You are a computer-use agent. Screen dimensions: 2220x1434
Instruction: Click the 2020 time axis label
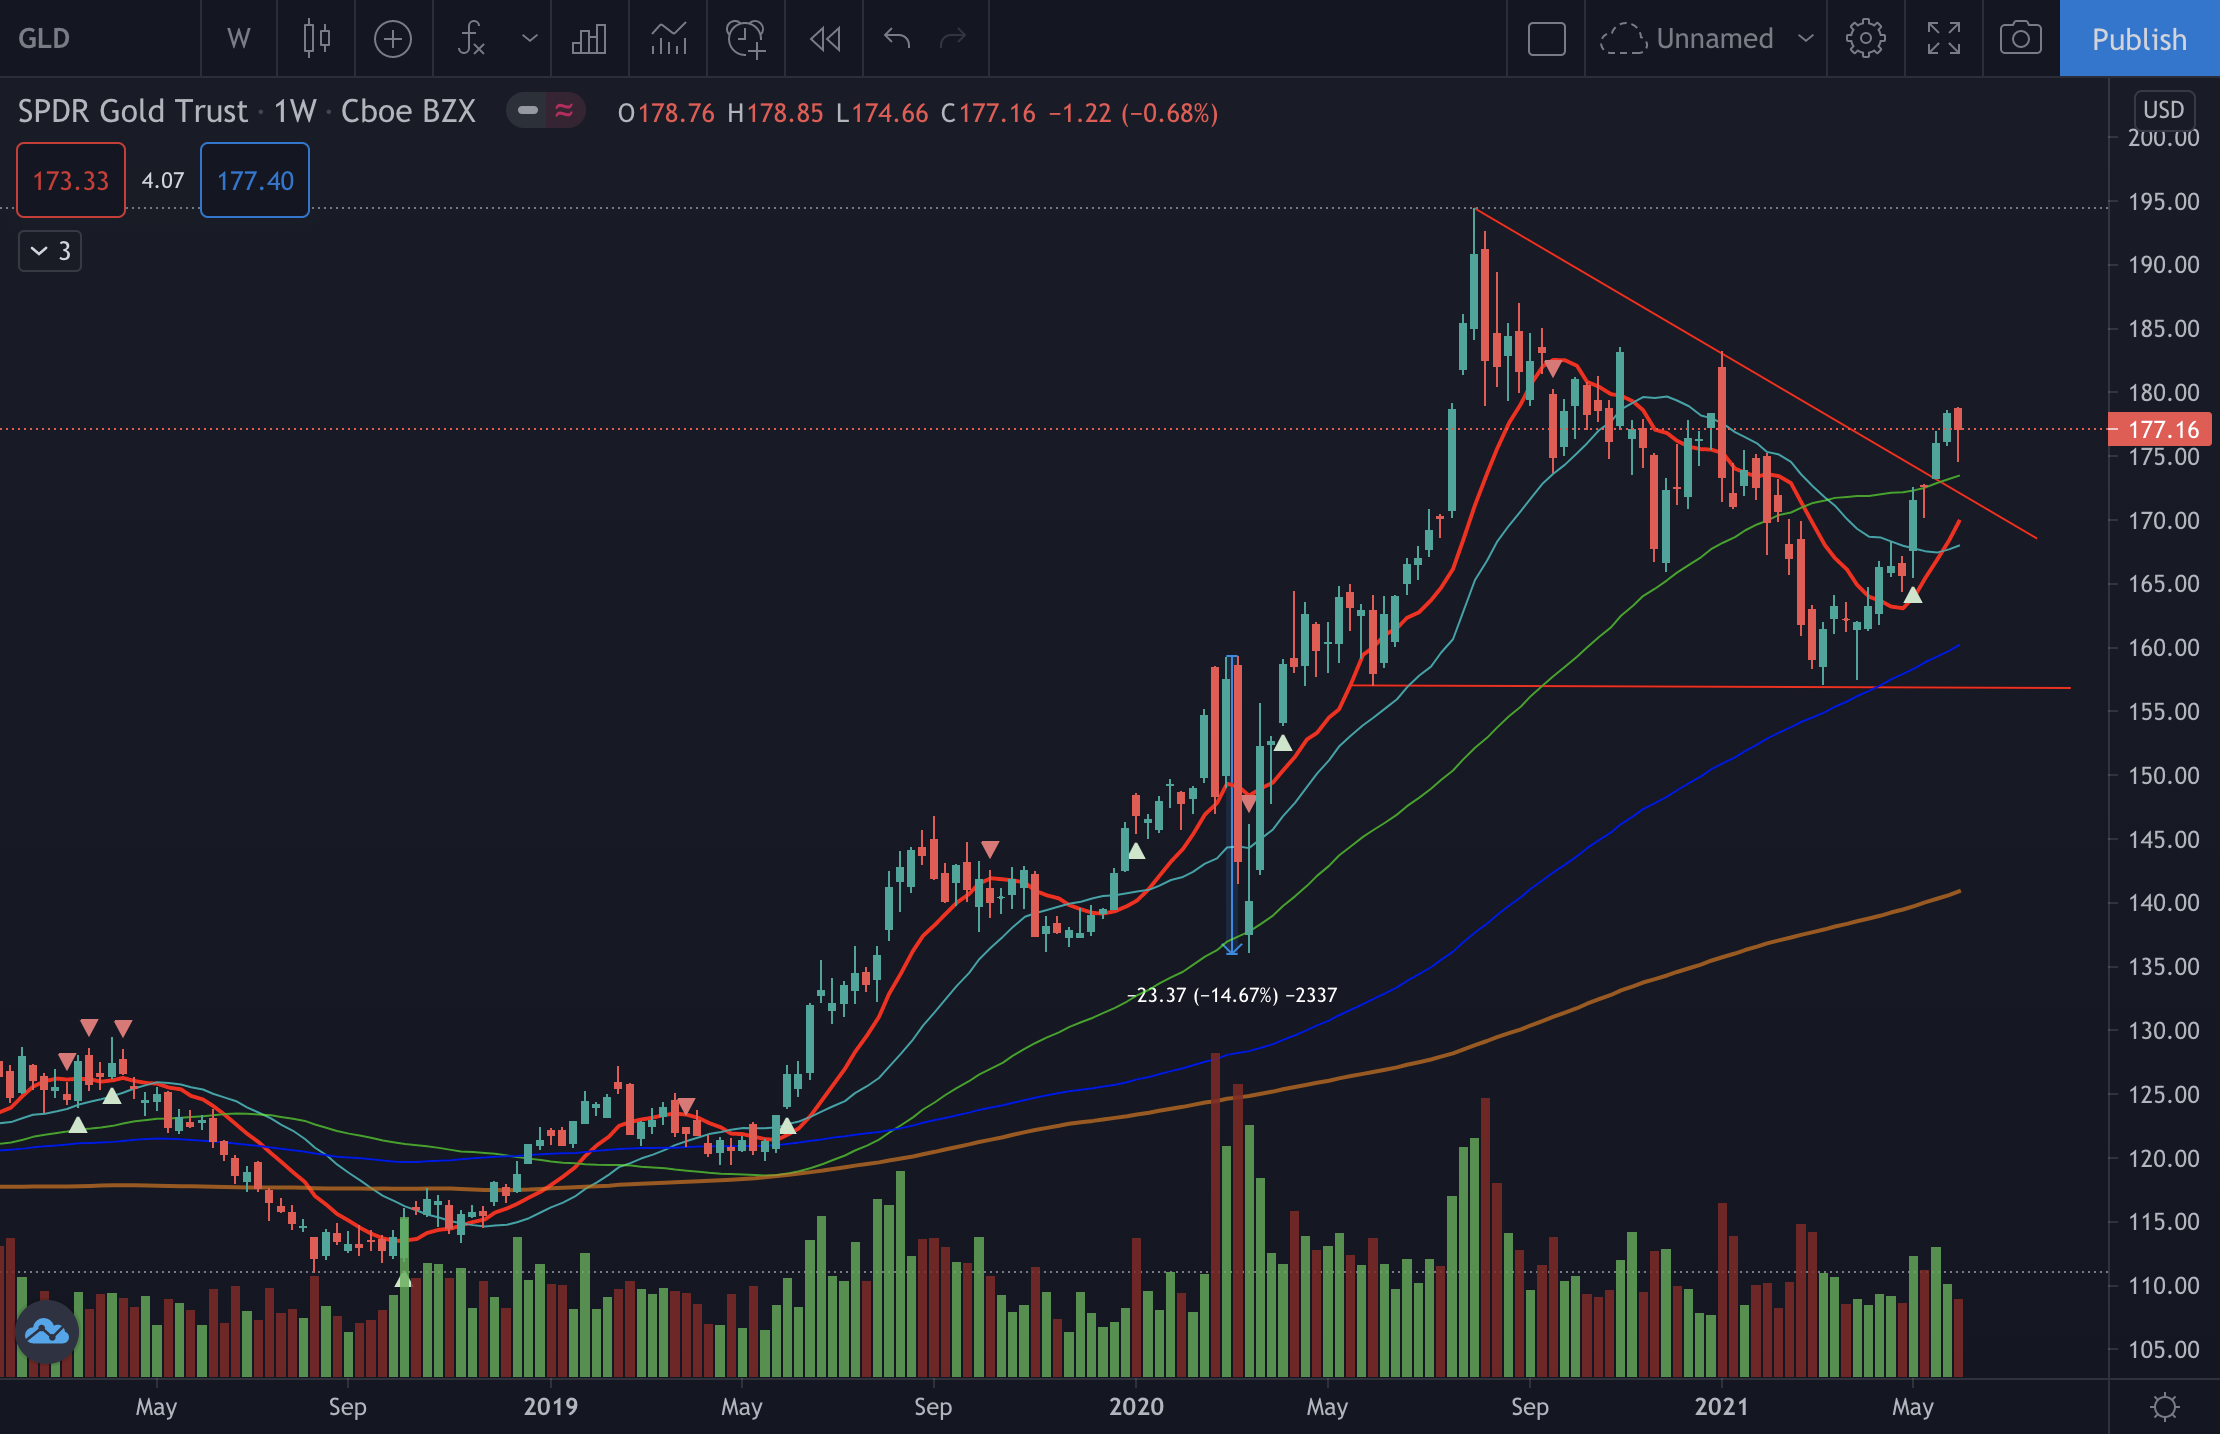tap(1136, 1407)
